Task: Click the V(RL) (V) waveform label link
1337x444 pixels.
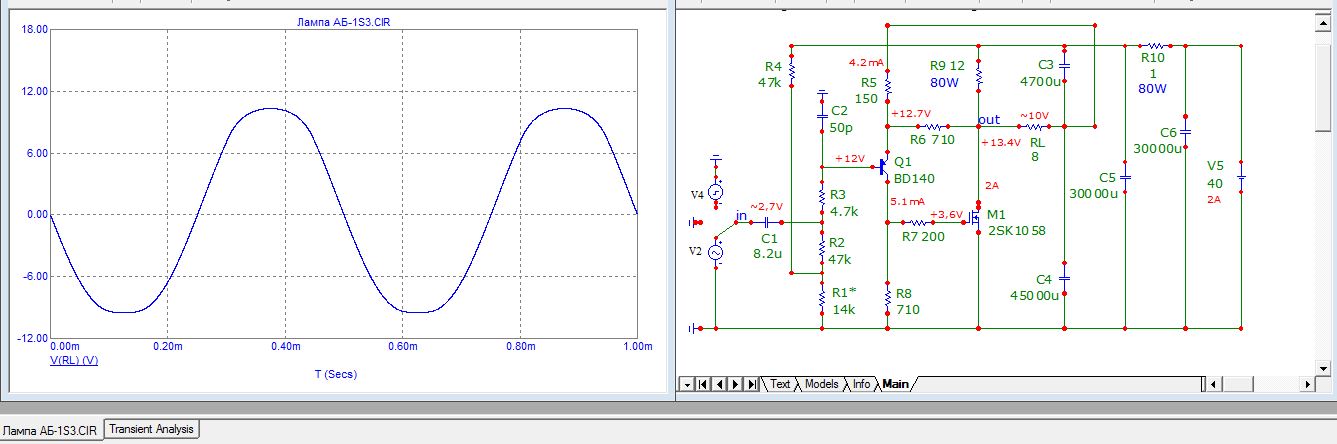Action: coord(74,360)
